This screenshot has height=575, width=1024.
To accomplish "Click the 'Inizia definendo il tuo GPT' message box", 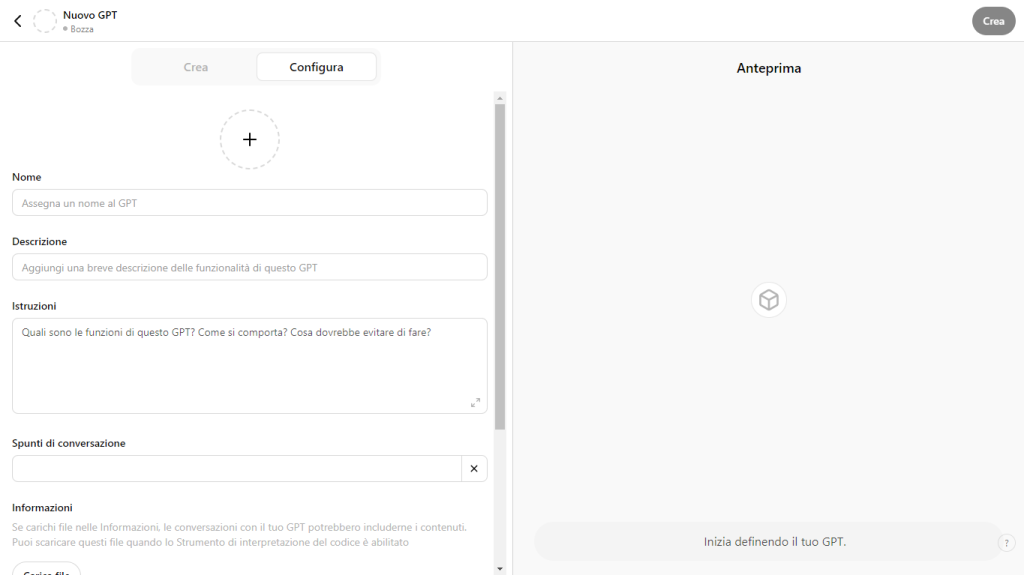I will tap(766, 542).
